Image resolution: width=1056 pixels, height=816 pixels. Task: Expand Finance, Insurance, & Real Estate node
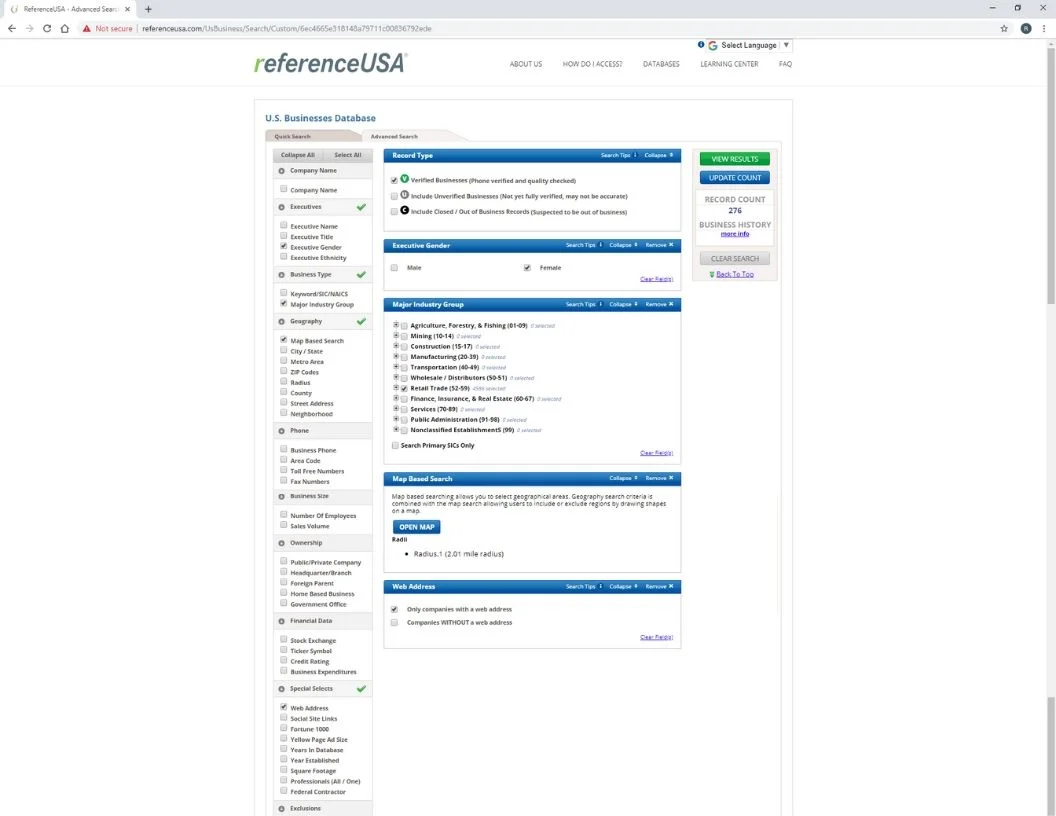(x=396, y=398)
